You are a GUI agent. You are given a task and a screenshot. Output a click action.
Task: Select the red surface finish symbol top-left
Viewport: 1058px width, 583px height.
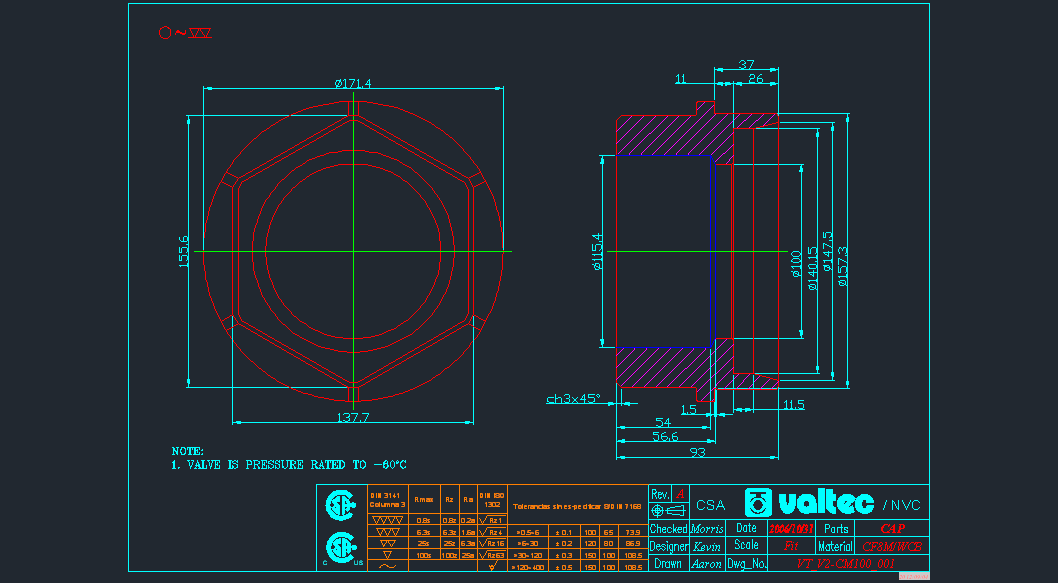pyautogui.click(x=184, y=33)
